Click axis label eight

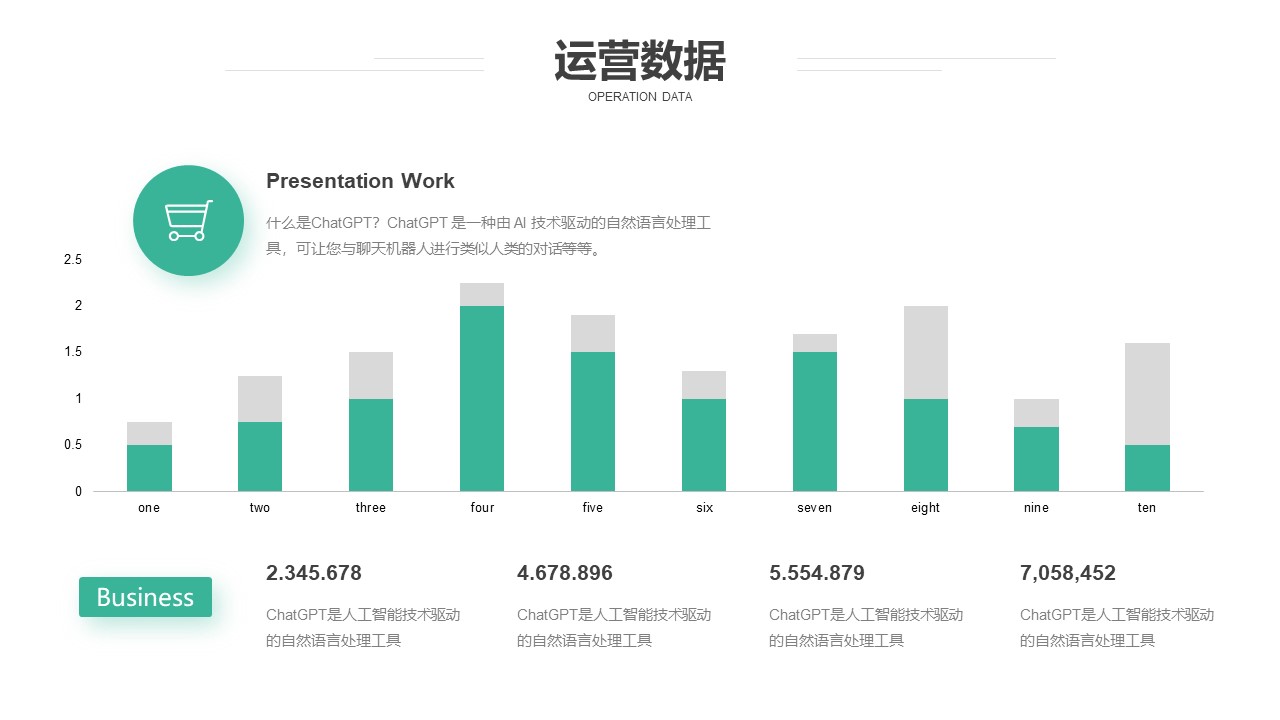pyautogui.click(x=926, y=508)
